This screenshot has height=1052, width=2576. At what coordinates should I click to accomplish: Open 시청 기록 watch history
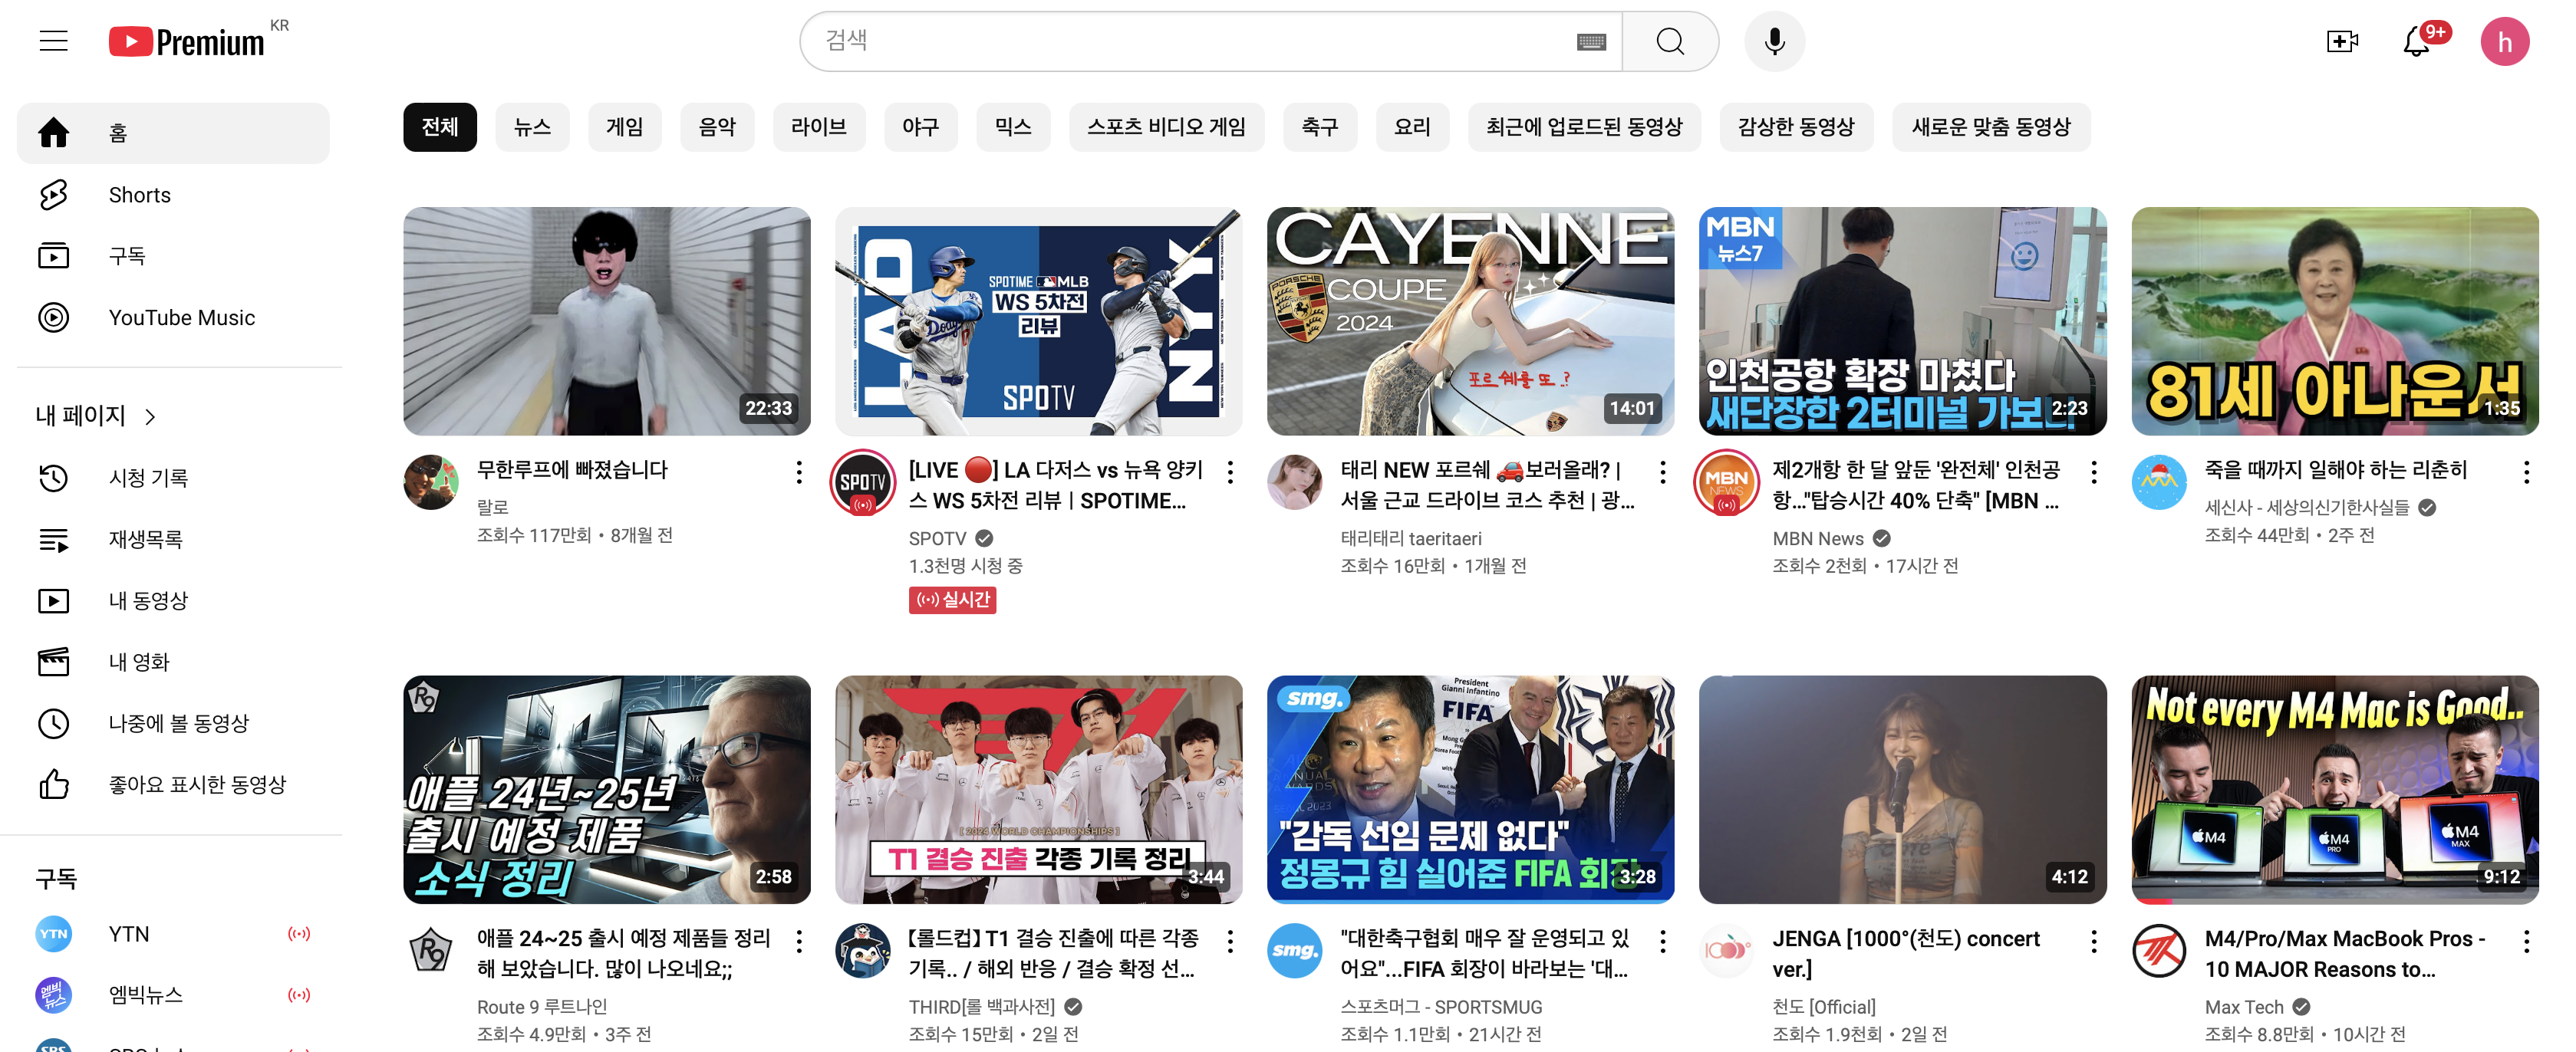[x=148, y=478]
